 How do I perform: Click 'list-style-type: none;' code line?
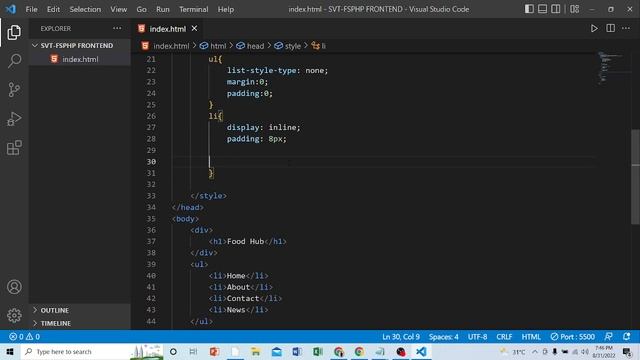(278, 71)
